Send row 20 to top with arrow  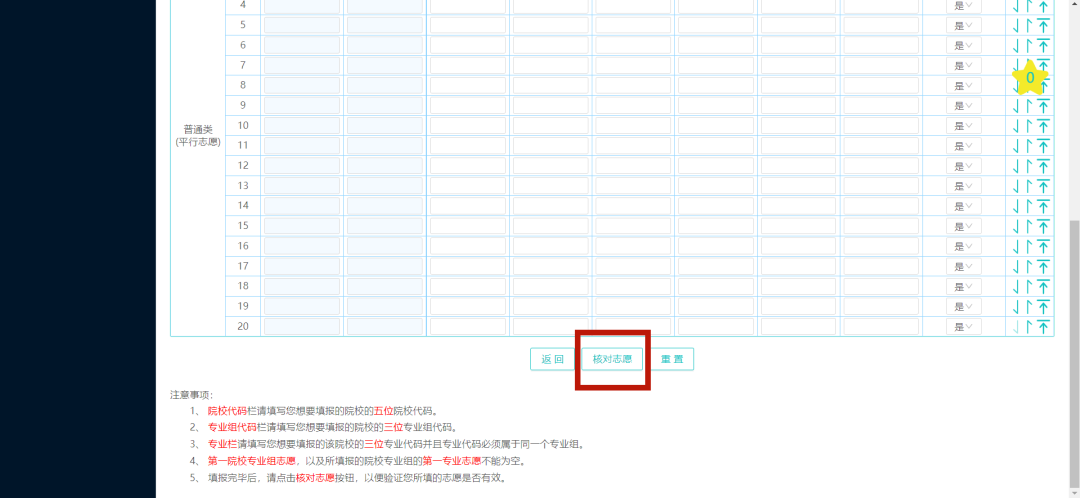1043,327
